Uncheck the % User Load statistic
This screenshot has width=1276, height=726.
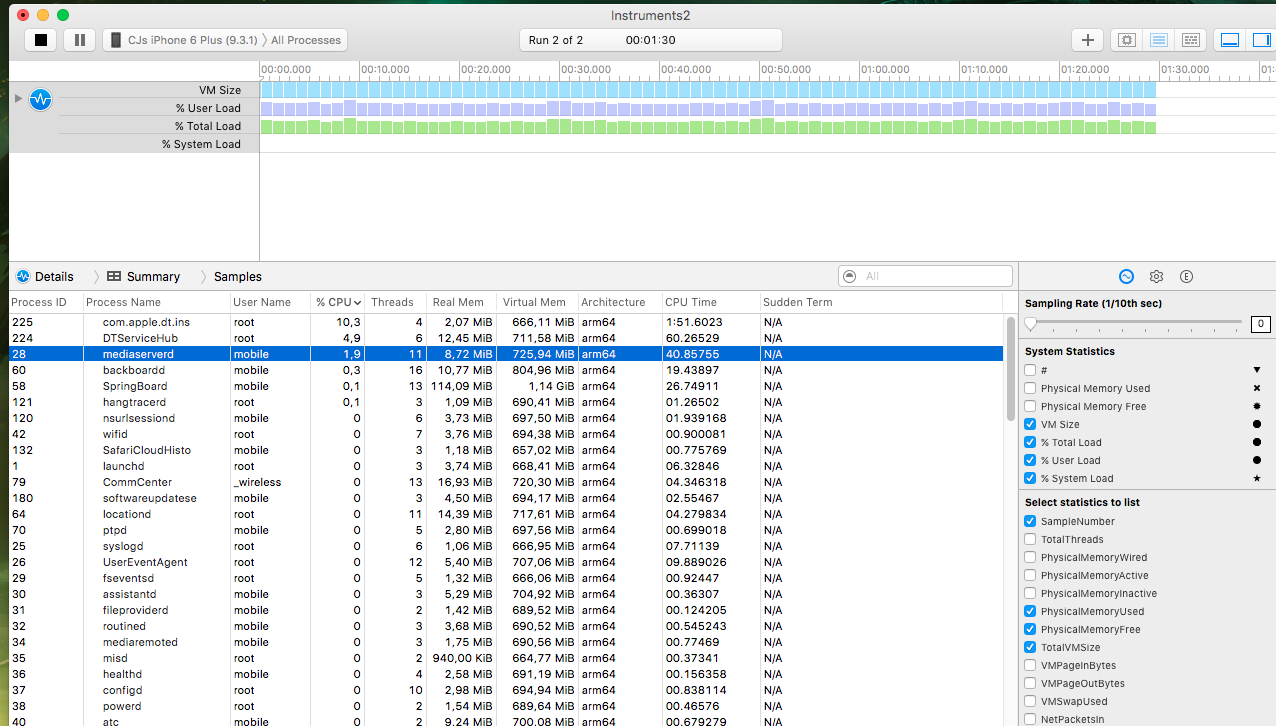(x=1030, y=460)
